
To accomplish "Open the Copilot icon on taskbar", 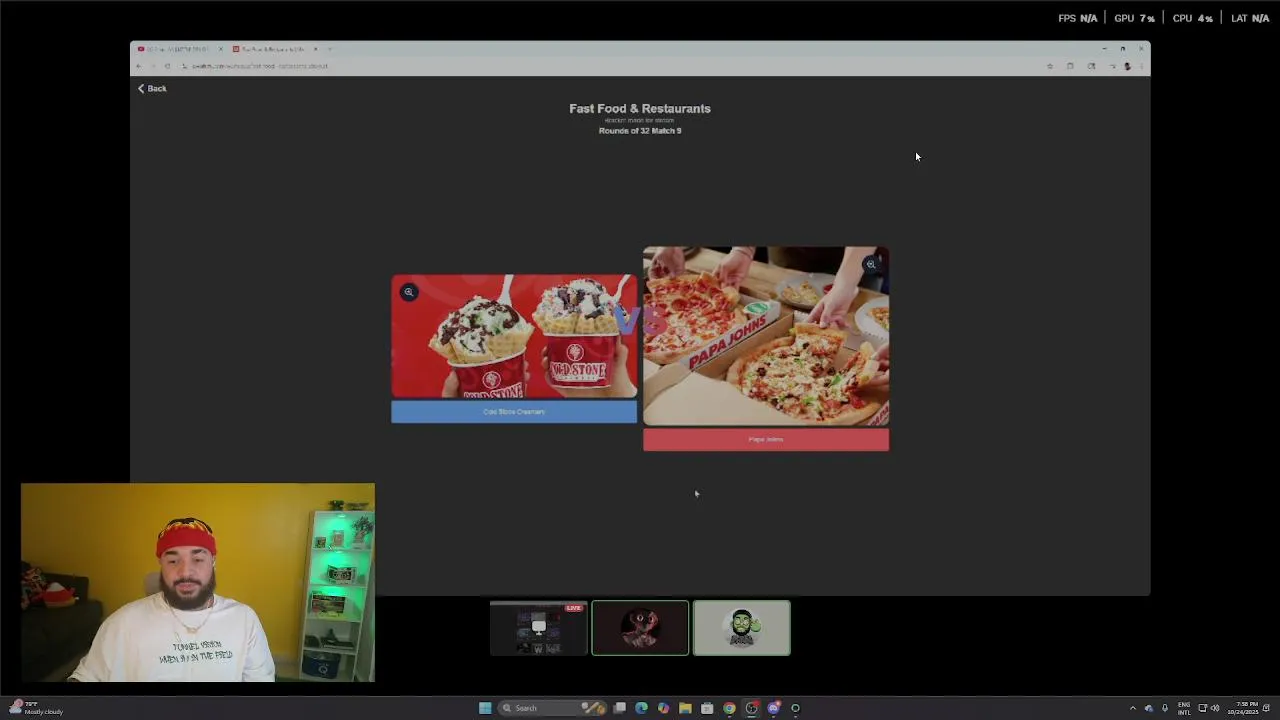I will (x=663, y=708).
